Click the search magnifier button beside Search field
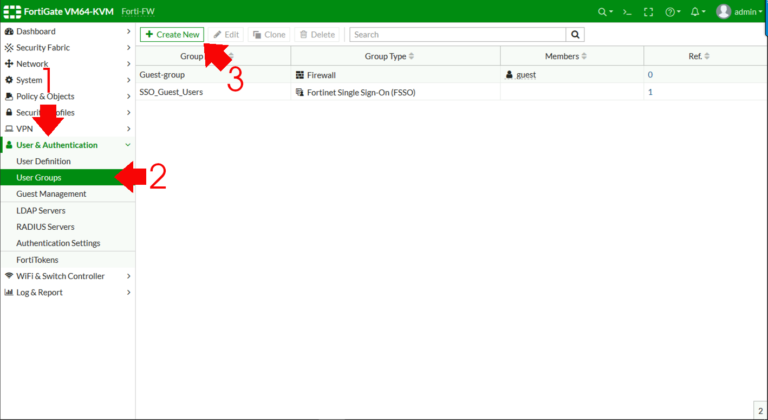Image resolution: width=768 pixels, height=420 pixels. pos(575,34)
